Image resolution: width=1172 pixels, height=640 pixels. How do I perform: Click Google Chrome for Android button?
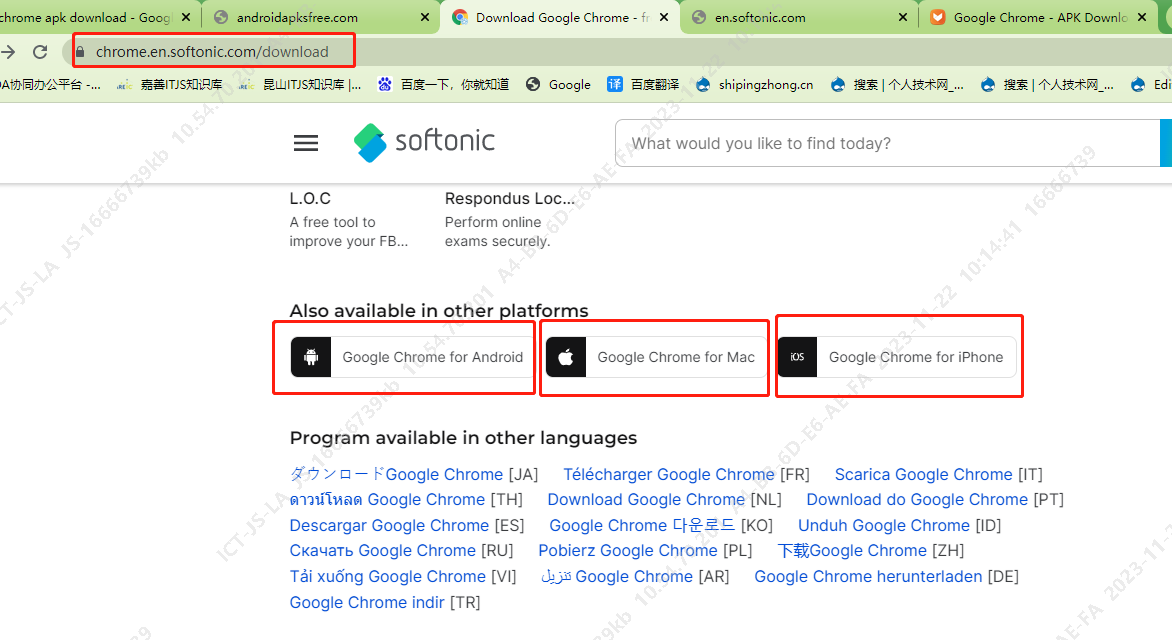click(411, 357)
